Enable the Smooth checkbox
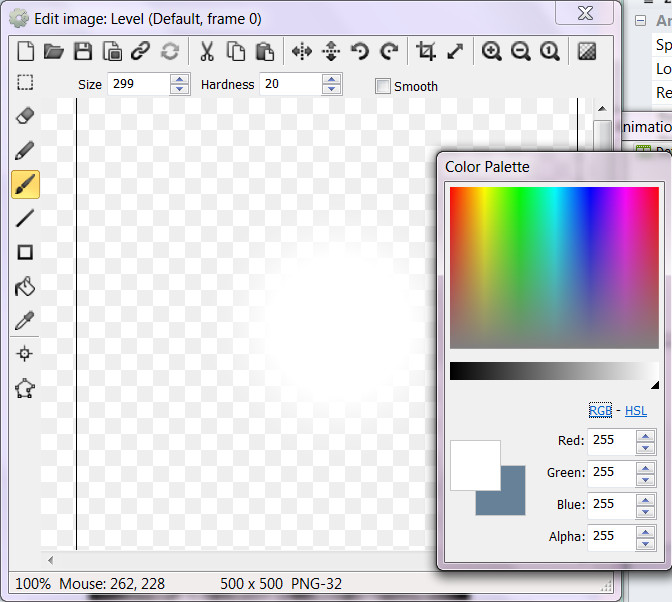This screenshot has height=602, width=672. (382, 86)
